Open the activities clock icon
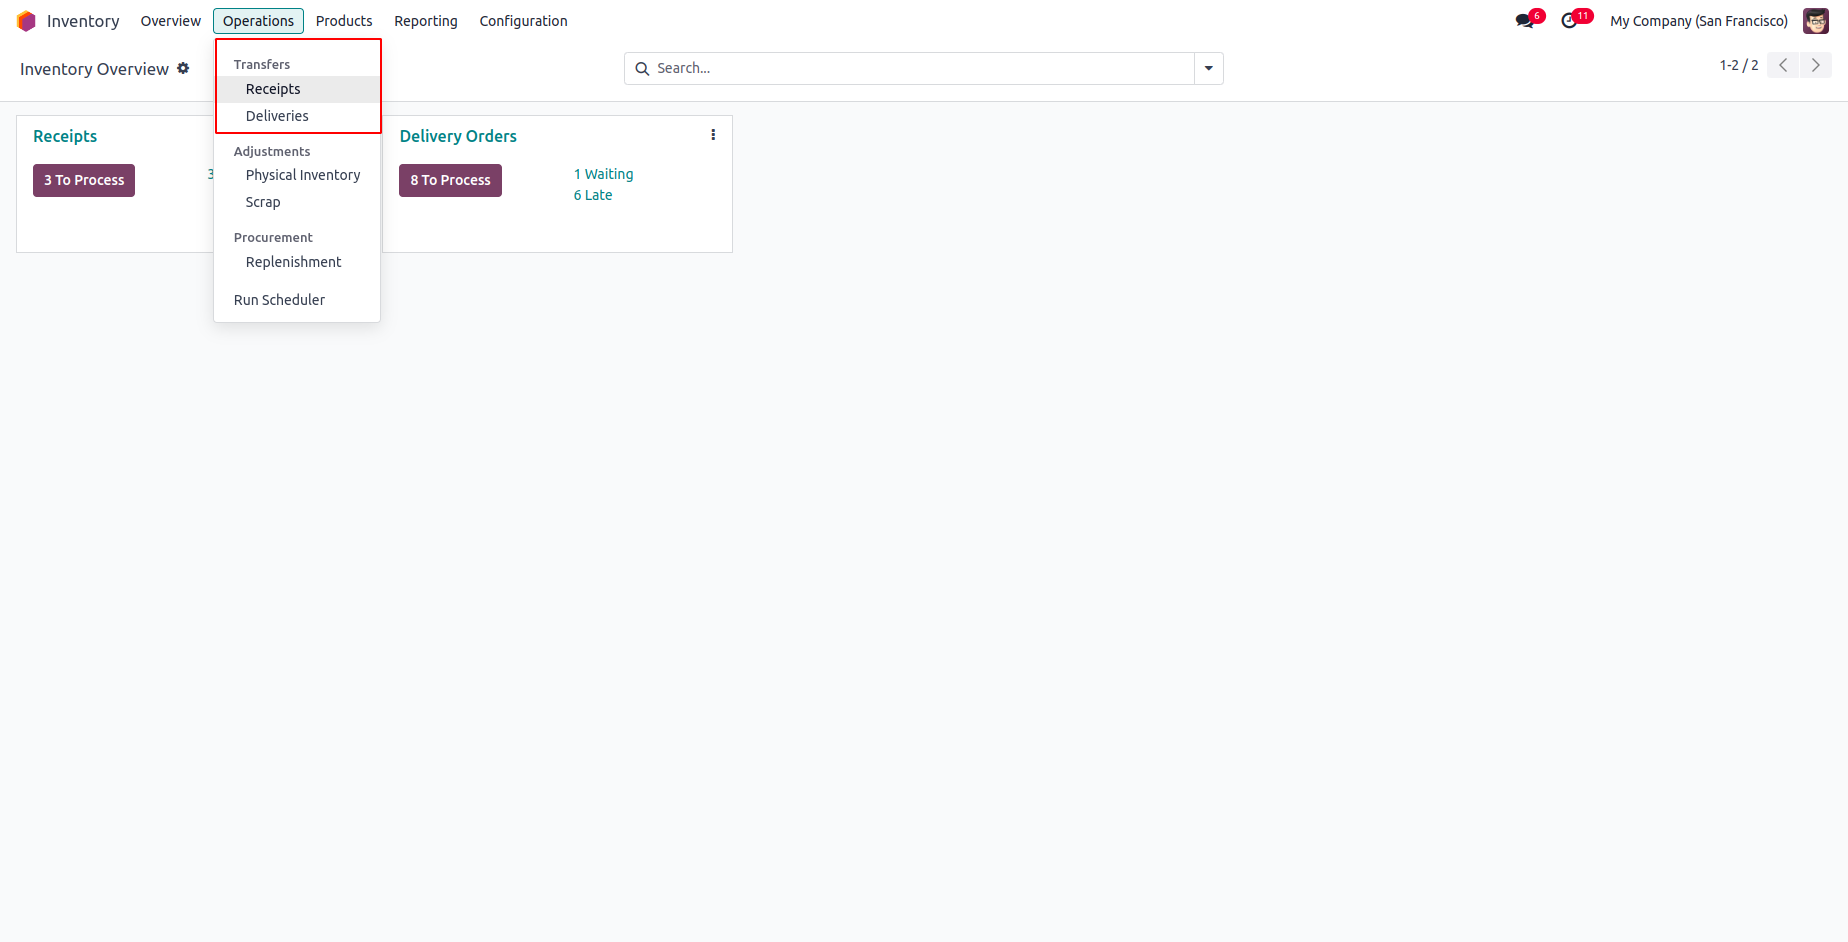The height and width of the screenshot is (942, 1848). [1569, 21]
